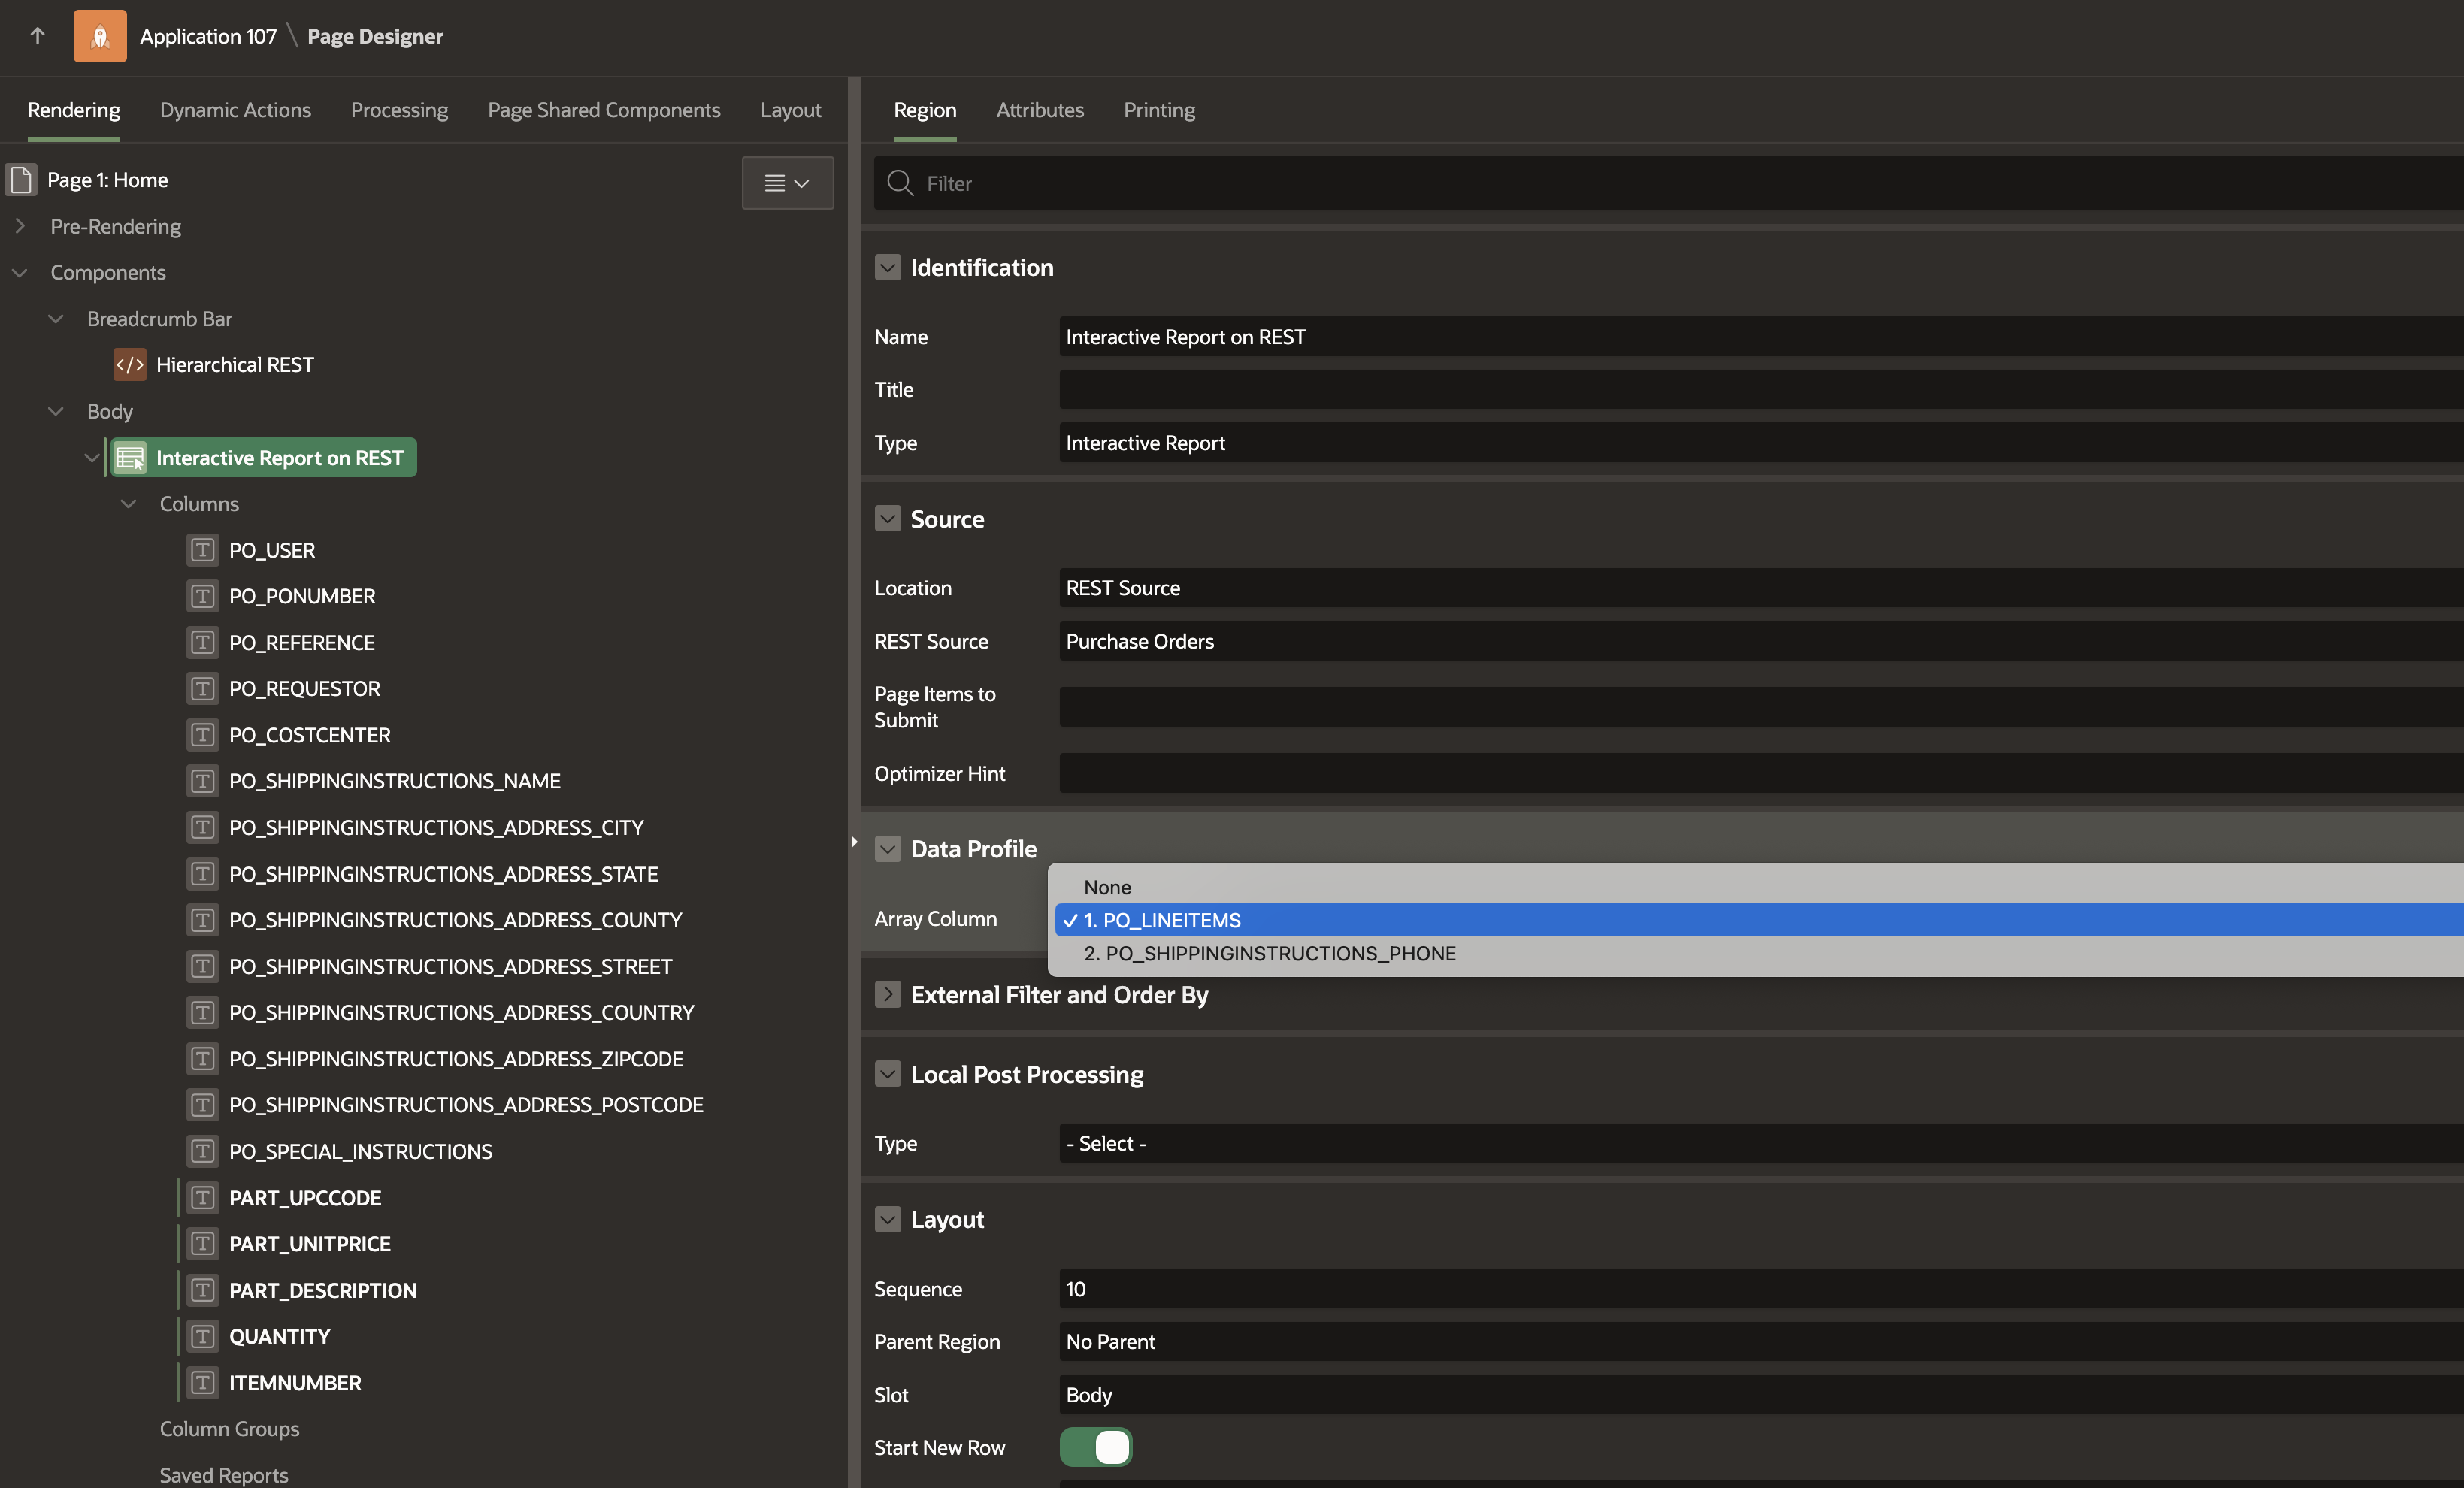This screenshot has width=2464, height=1488.
Task: Open the Attributes tab
Action: point(1039,110)
